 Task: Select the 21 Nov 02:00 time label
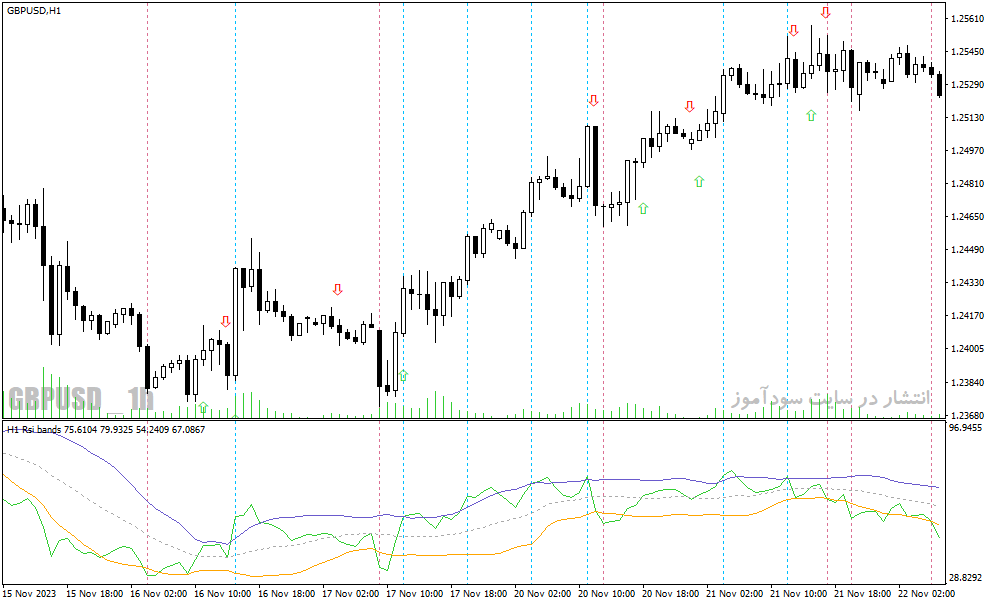734,594
